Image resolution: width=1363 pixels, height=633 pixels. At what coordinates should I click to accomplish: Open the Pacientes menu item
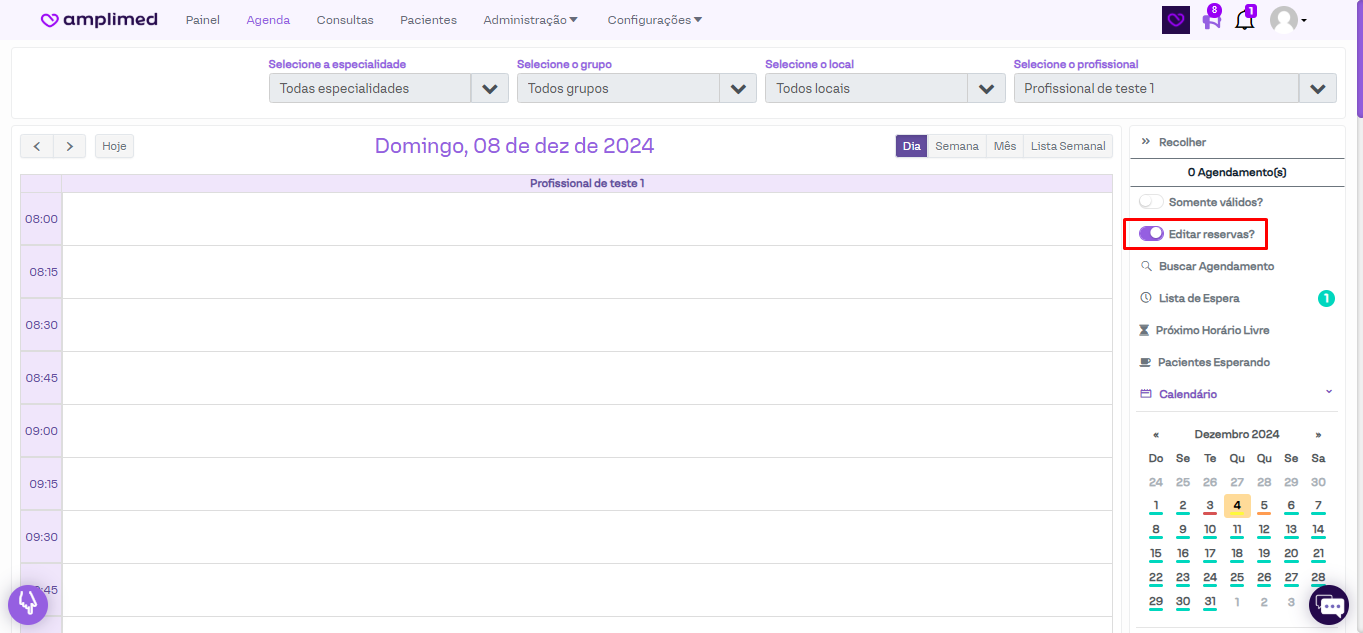[x=428, y=20]
